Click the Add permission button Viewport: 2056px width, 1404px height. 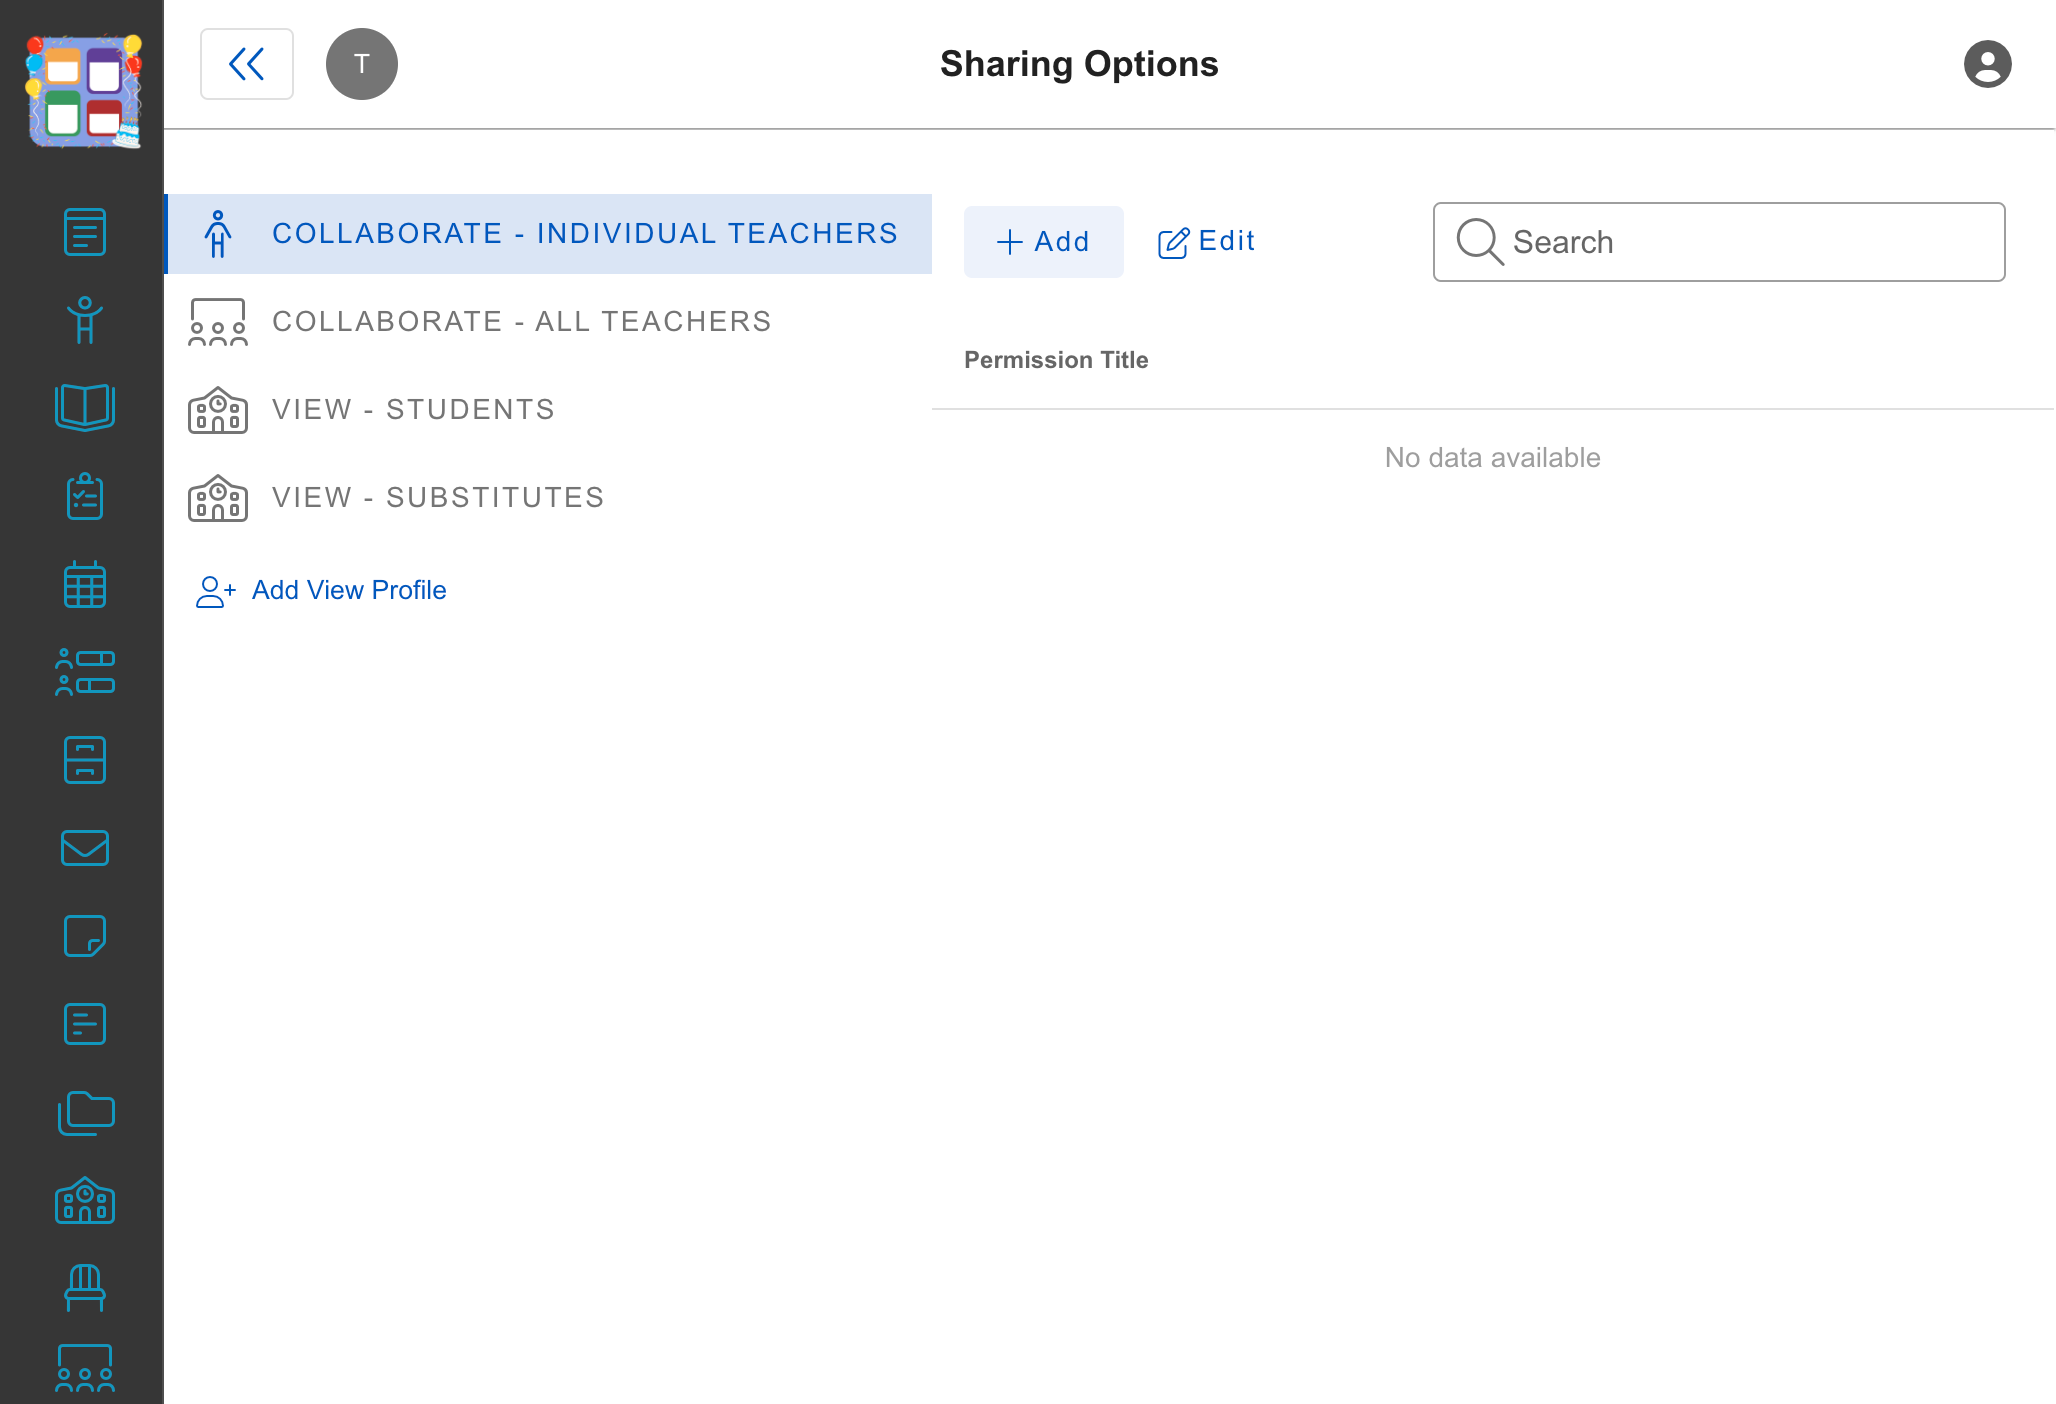pyautogui.click(x=1044, y=242)
